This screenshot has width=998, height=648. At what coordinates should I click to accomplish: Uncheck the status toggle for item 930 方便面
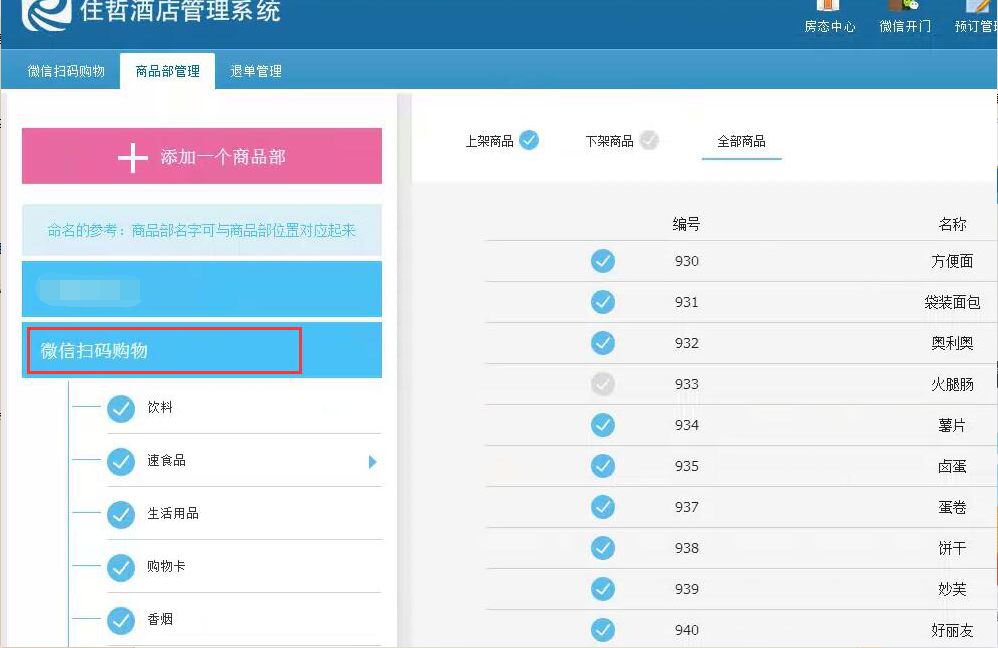point(603,261)
